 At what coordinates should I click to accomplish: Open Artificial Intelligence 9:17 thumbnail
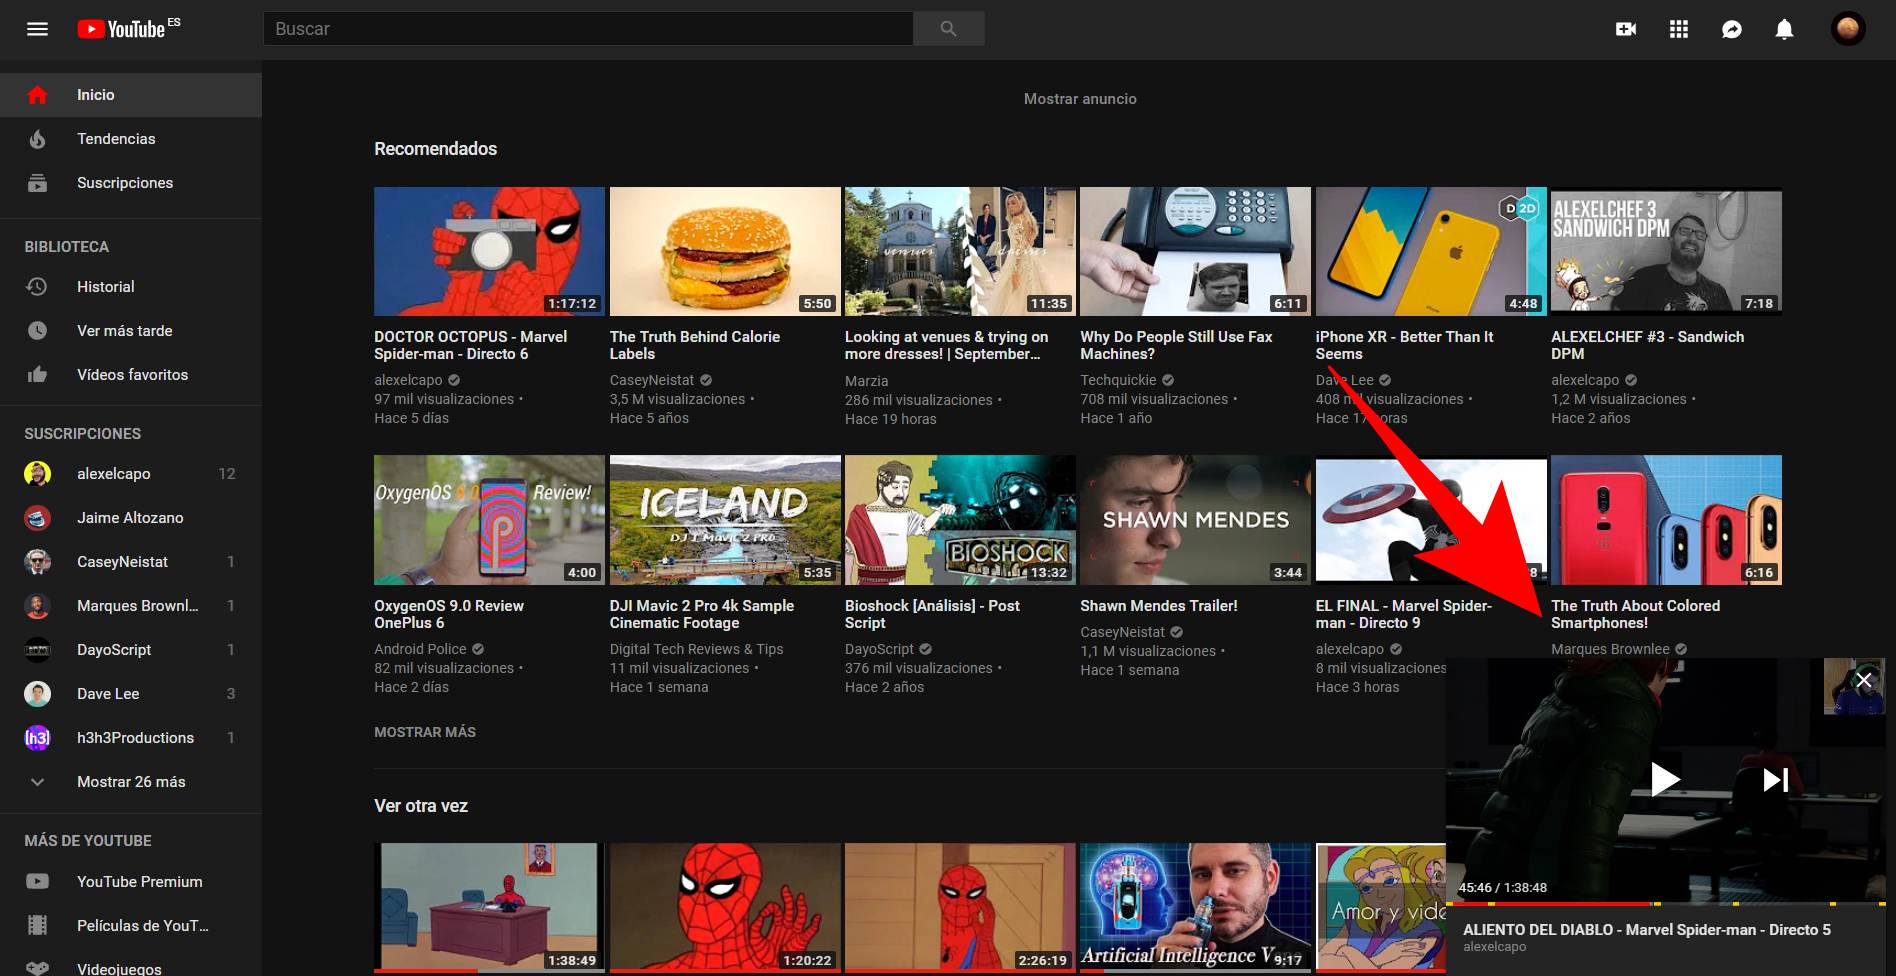[1195, 907]
